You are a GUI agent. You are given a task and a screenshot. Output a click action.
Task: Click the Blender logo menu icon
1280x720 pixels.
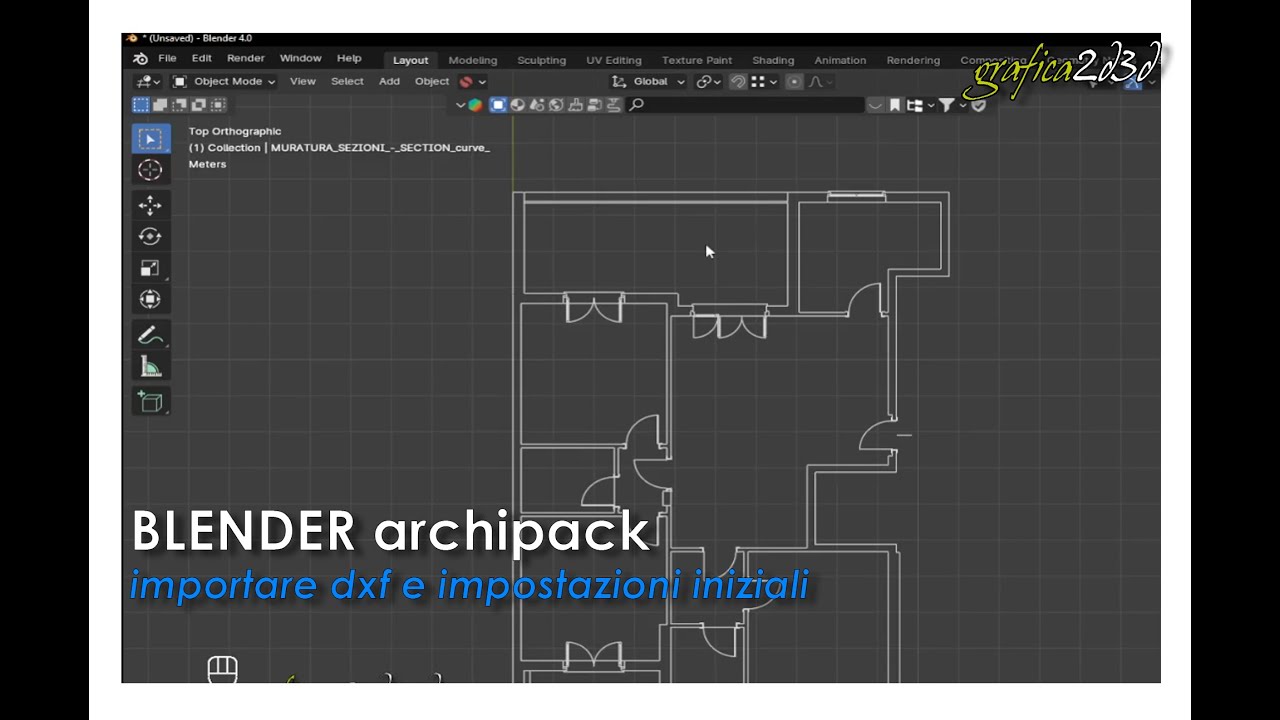(140, 59)
